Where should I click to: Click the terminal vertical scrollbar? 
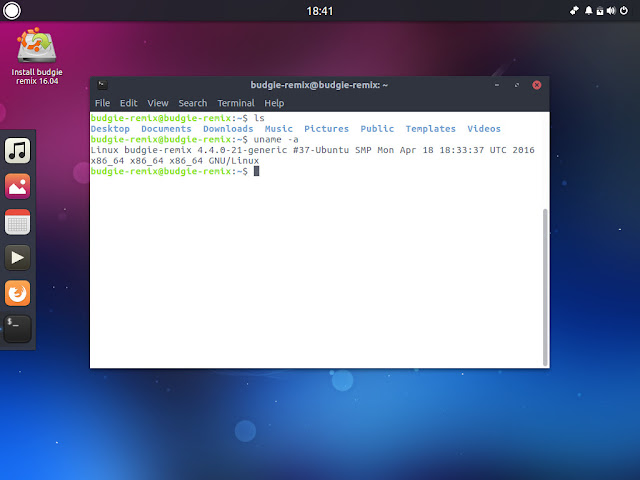545,287
